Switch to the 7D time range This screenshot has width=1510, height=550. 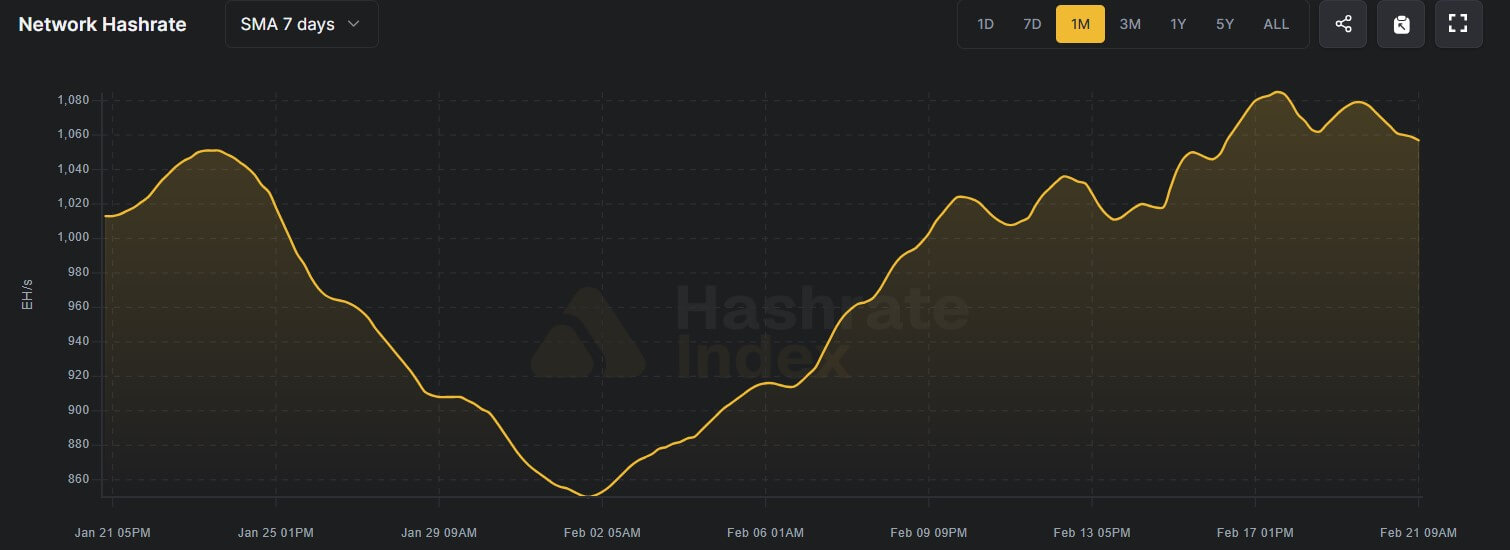click(1032, 24)
